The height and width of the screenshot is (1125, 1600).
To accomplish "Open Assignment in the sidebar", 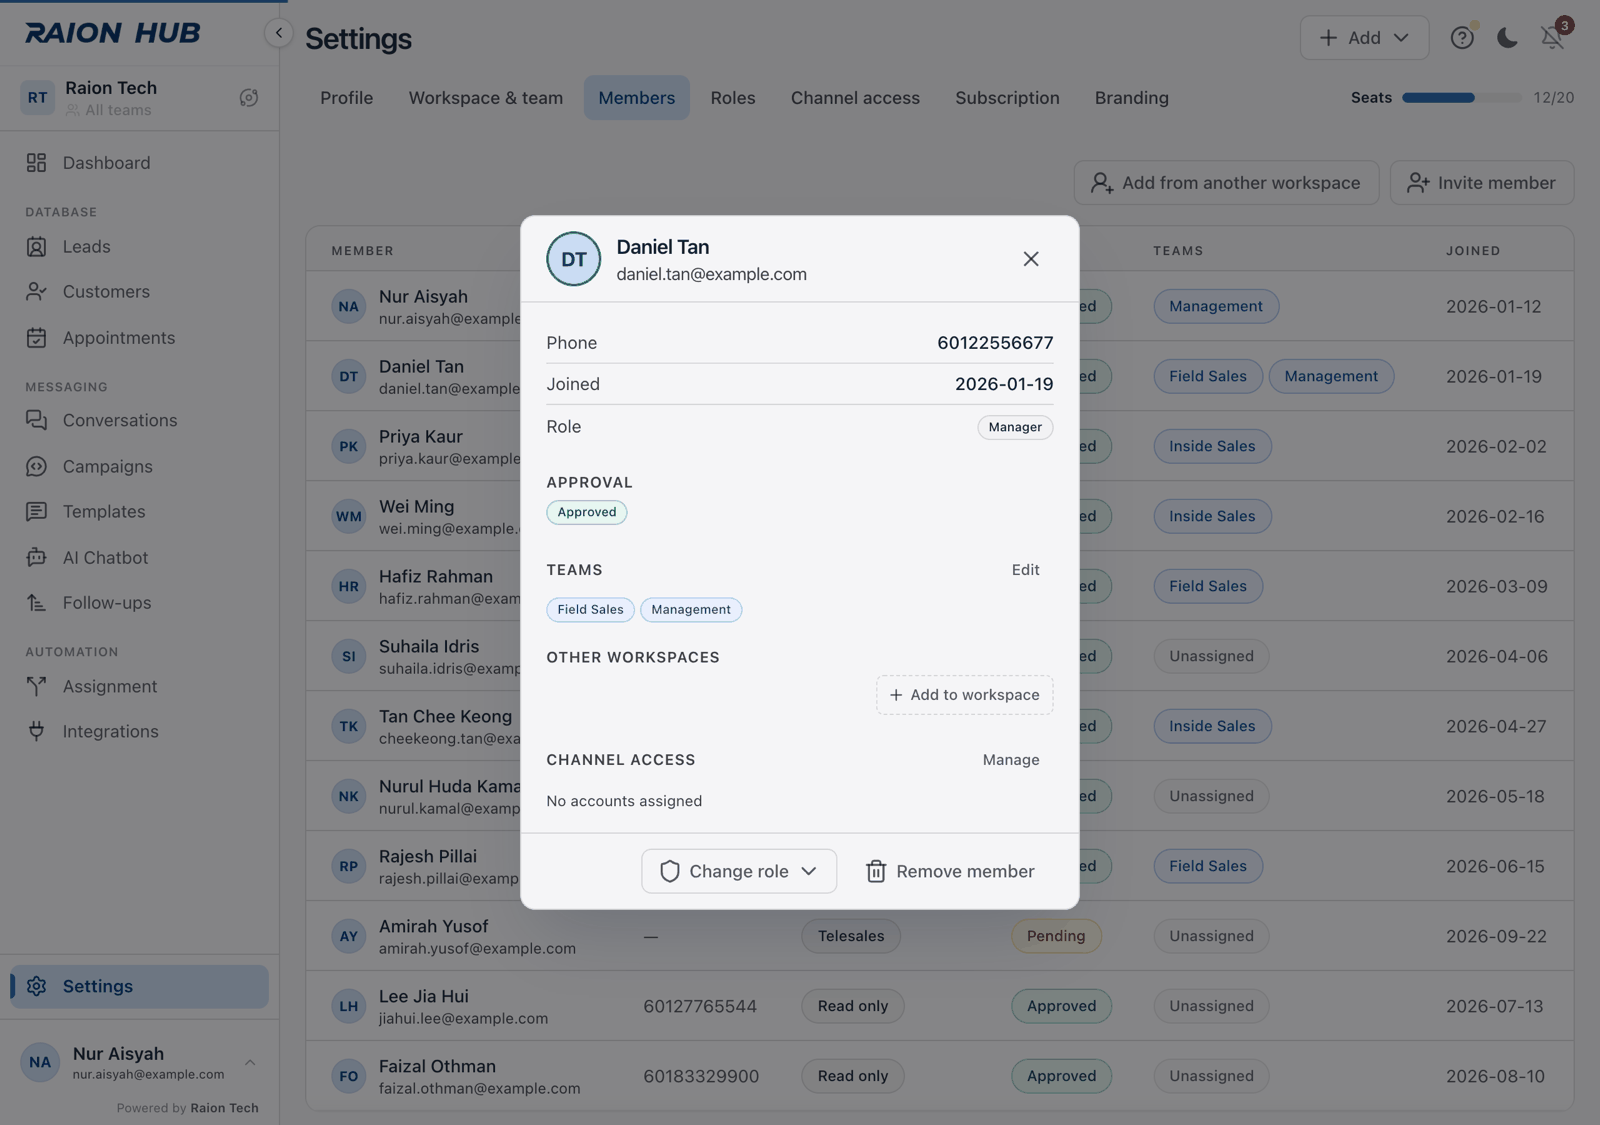I will [140, 687].
